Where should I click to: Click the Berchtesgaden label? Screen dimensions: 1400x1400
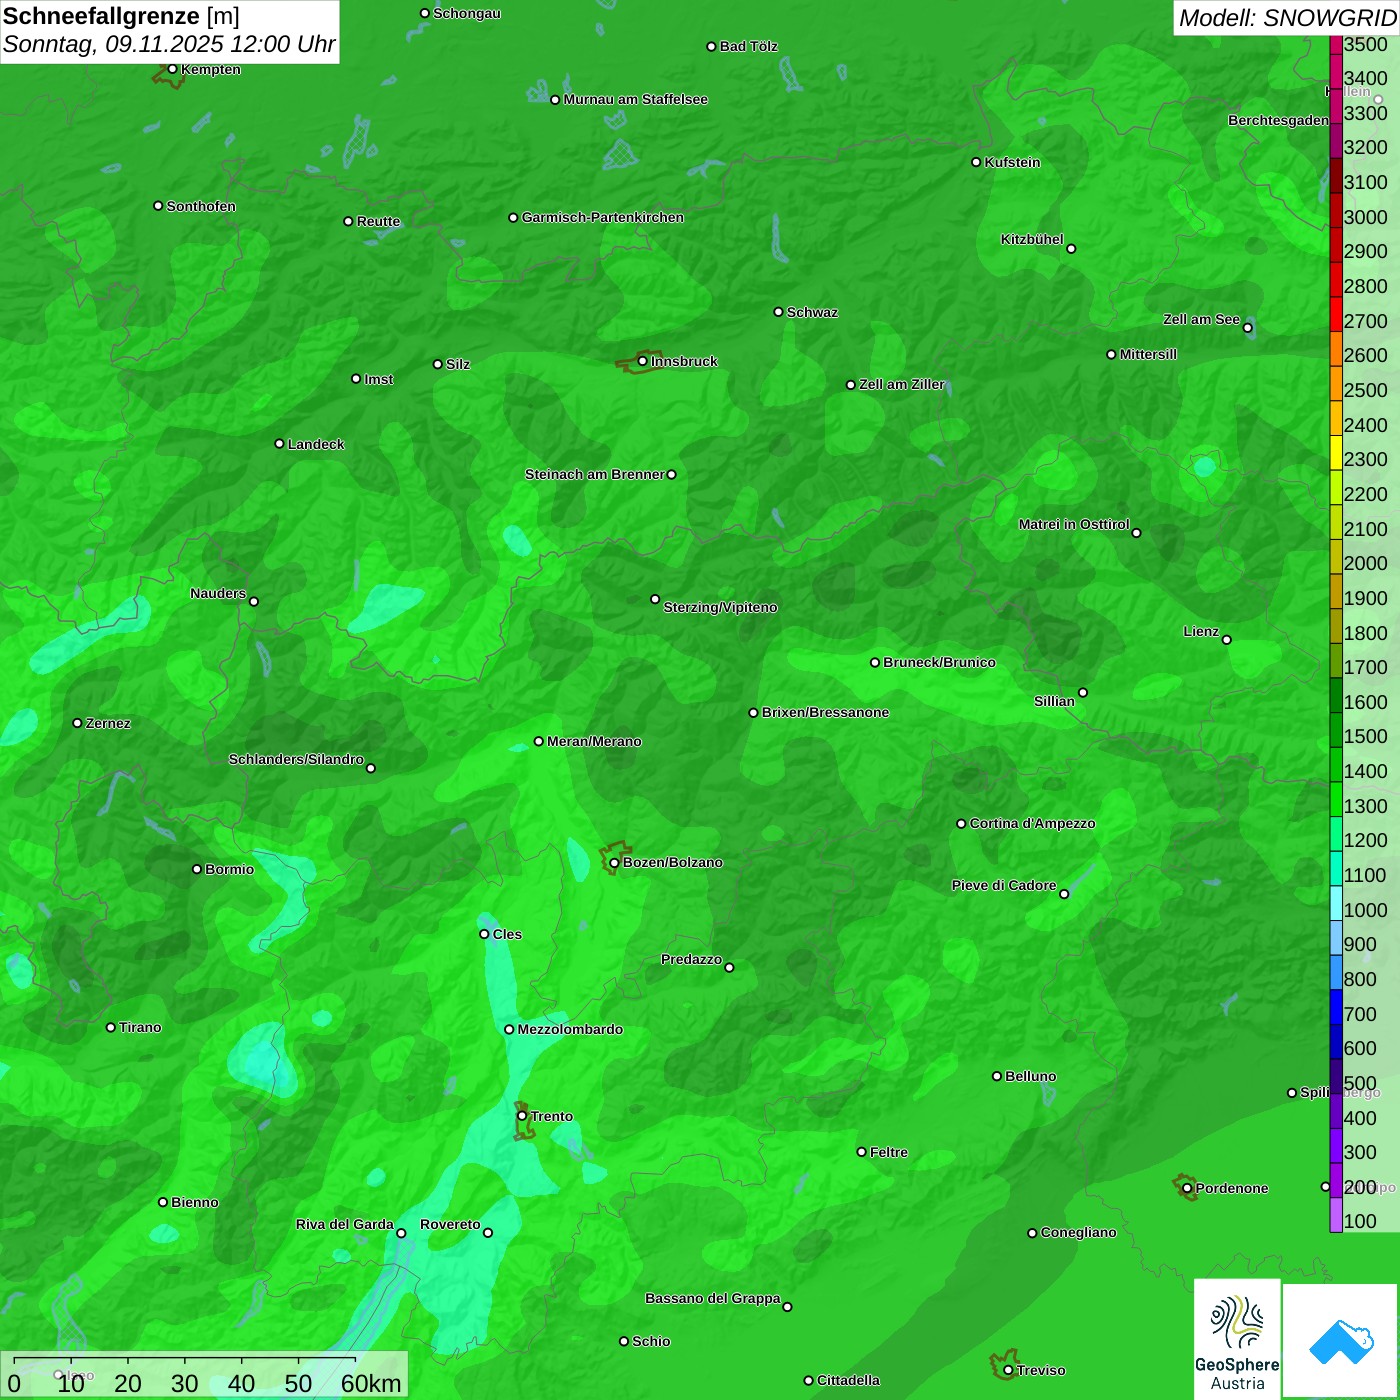1278,120
